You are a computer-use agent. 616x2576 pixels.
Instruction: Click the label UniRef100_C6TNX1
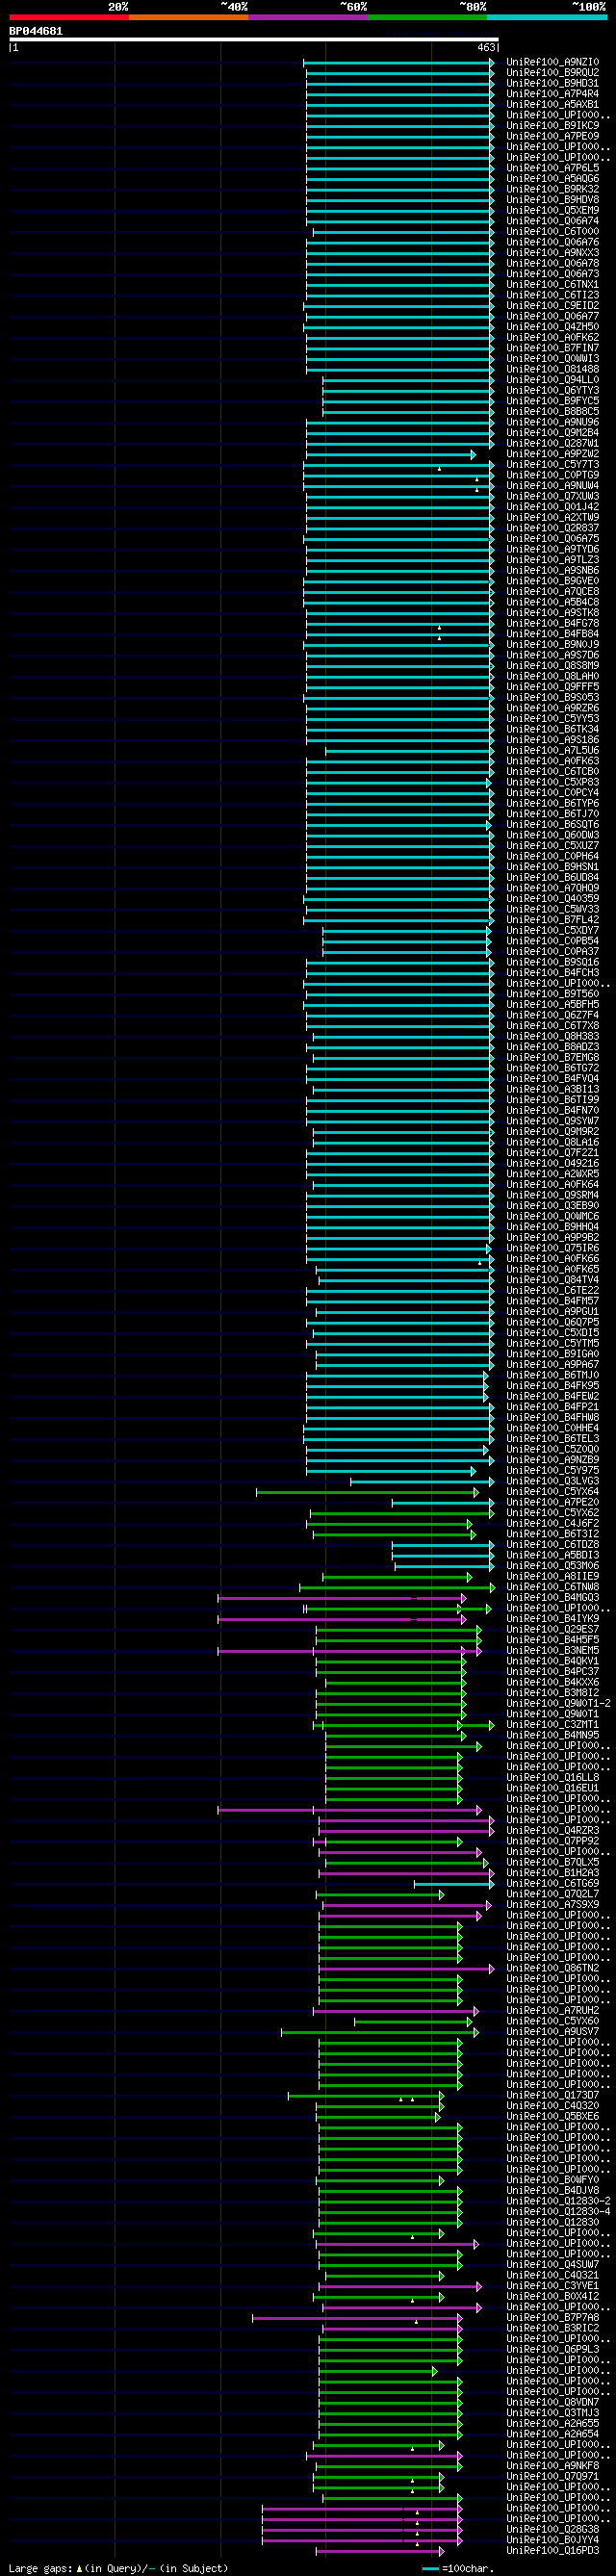(x=553, y=284)
